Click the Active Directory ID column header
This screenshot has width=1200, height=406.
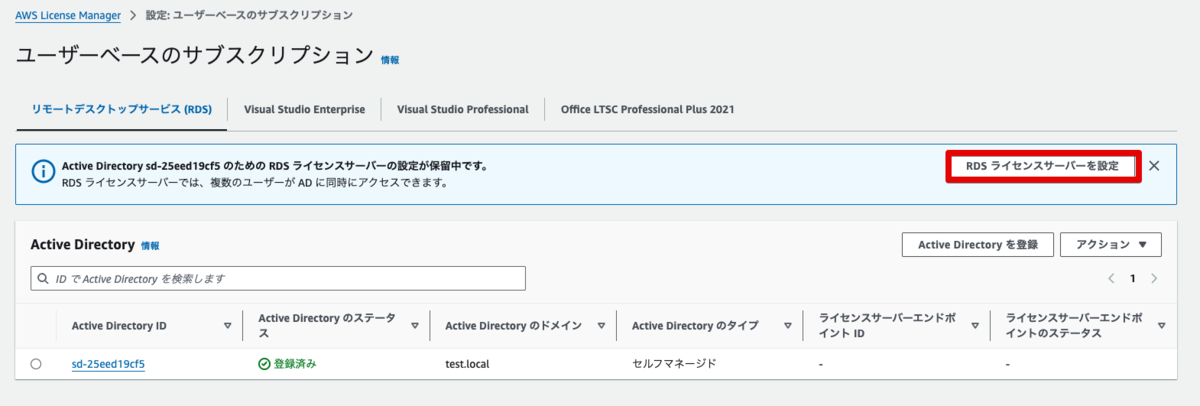(119, 325)
